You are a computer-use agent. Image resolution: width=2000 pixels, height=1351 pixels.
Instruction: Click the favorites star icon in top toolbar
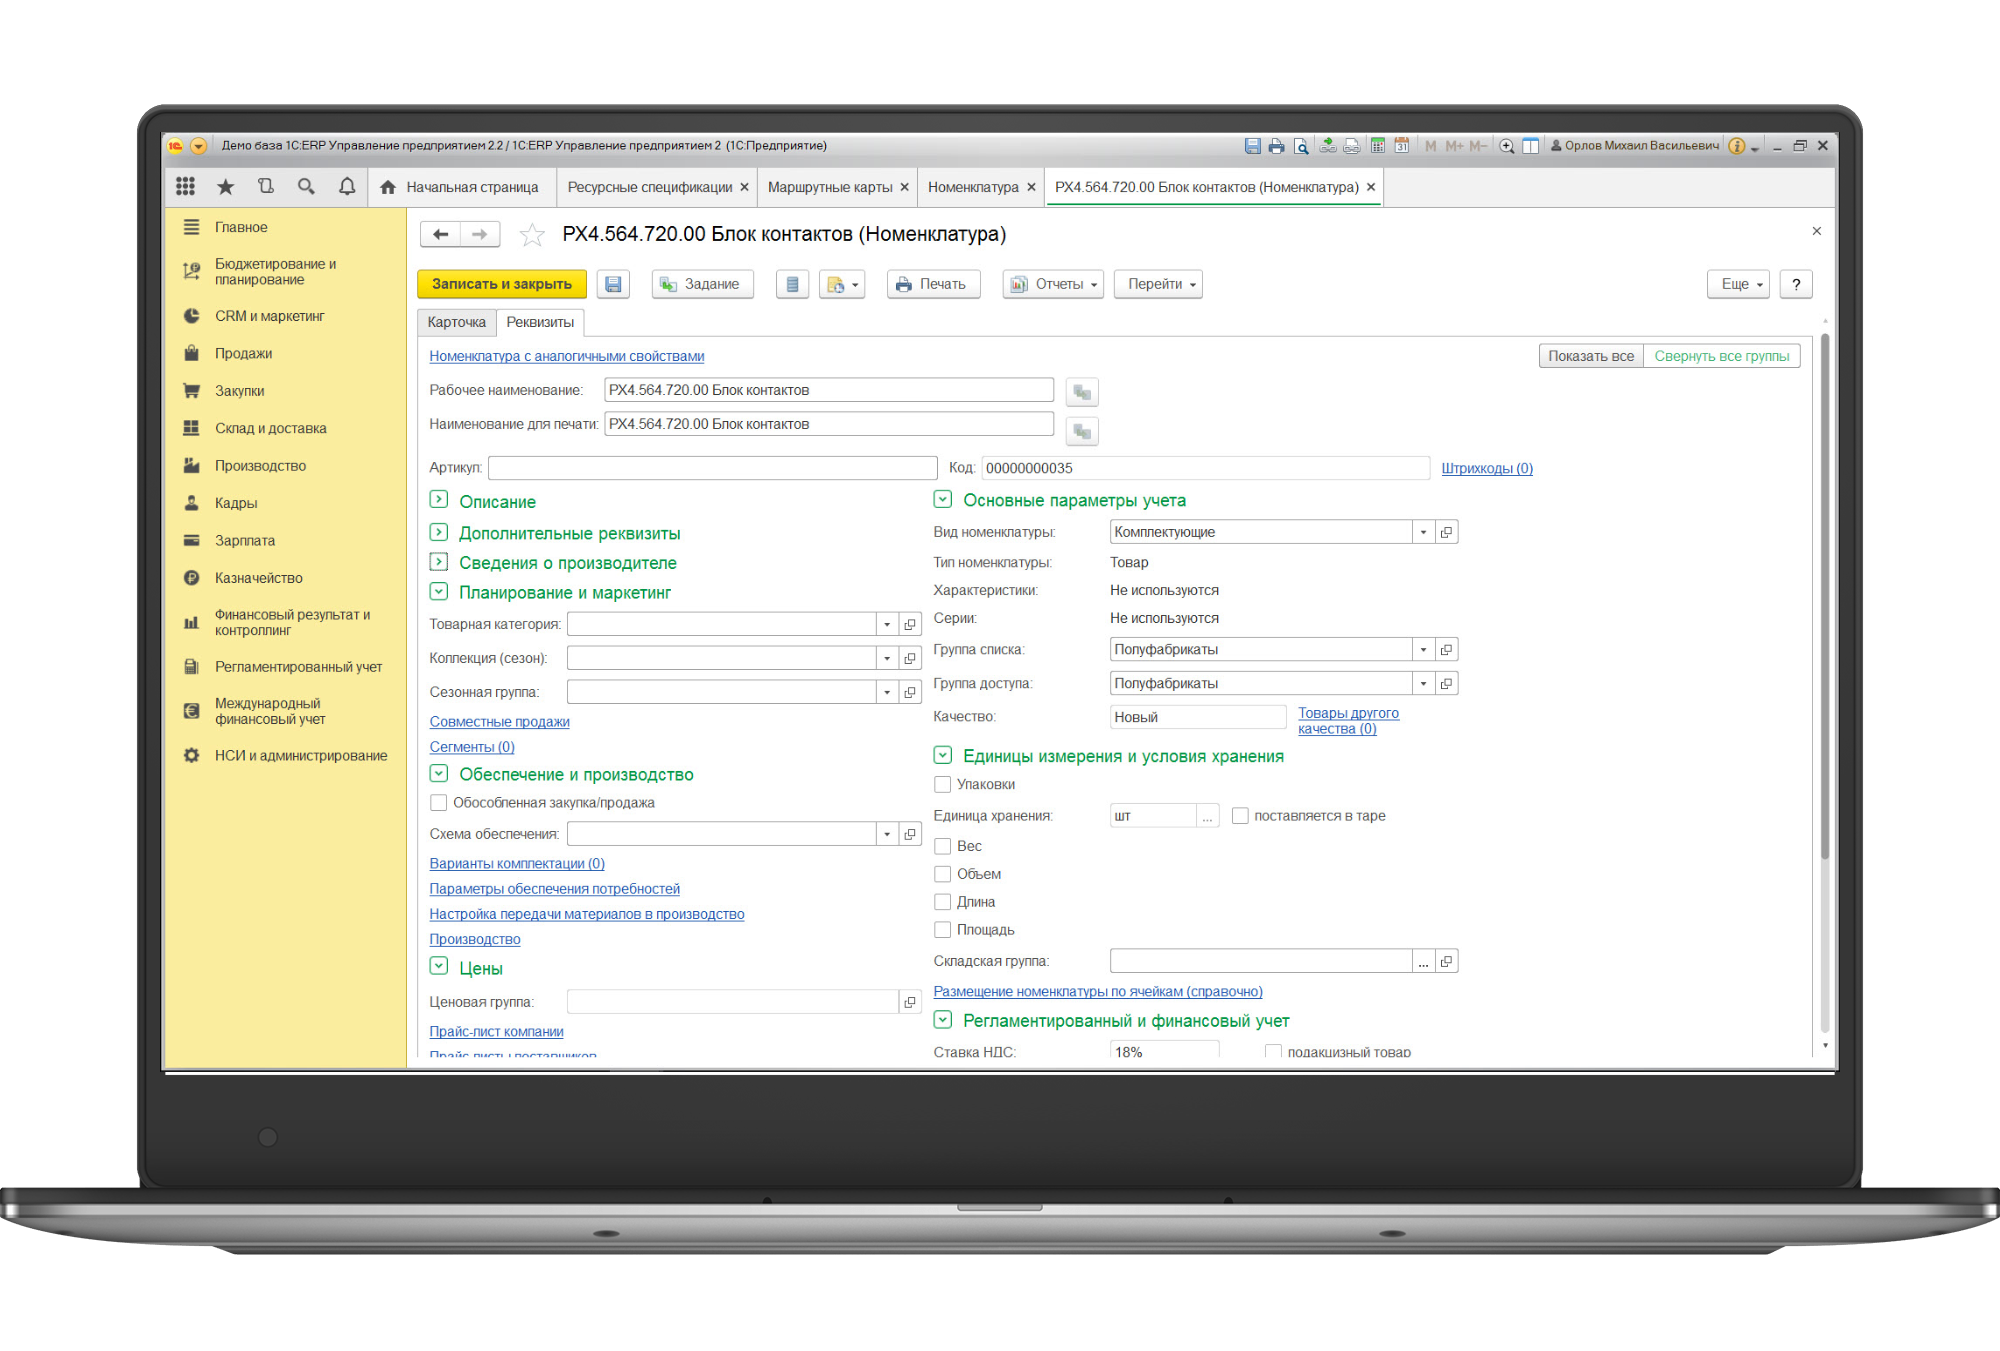click(x=226, y=187)
